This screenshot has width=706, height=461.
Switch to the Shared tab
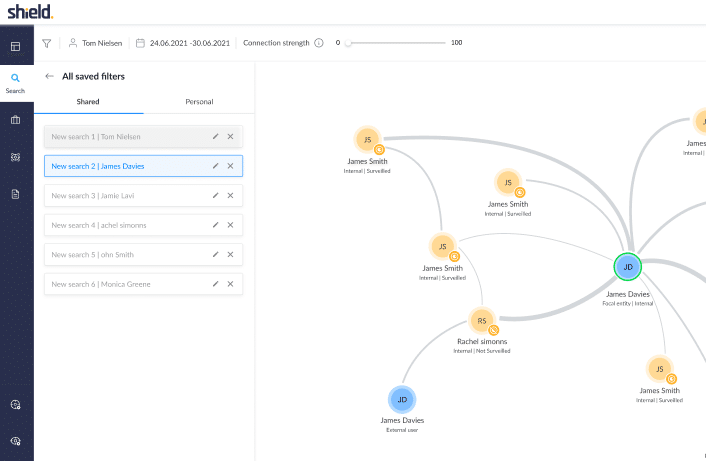pos(89,102)
